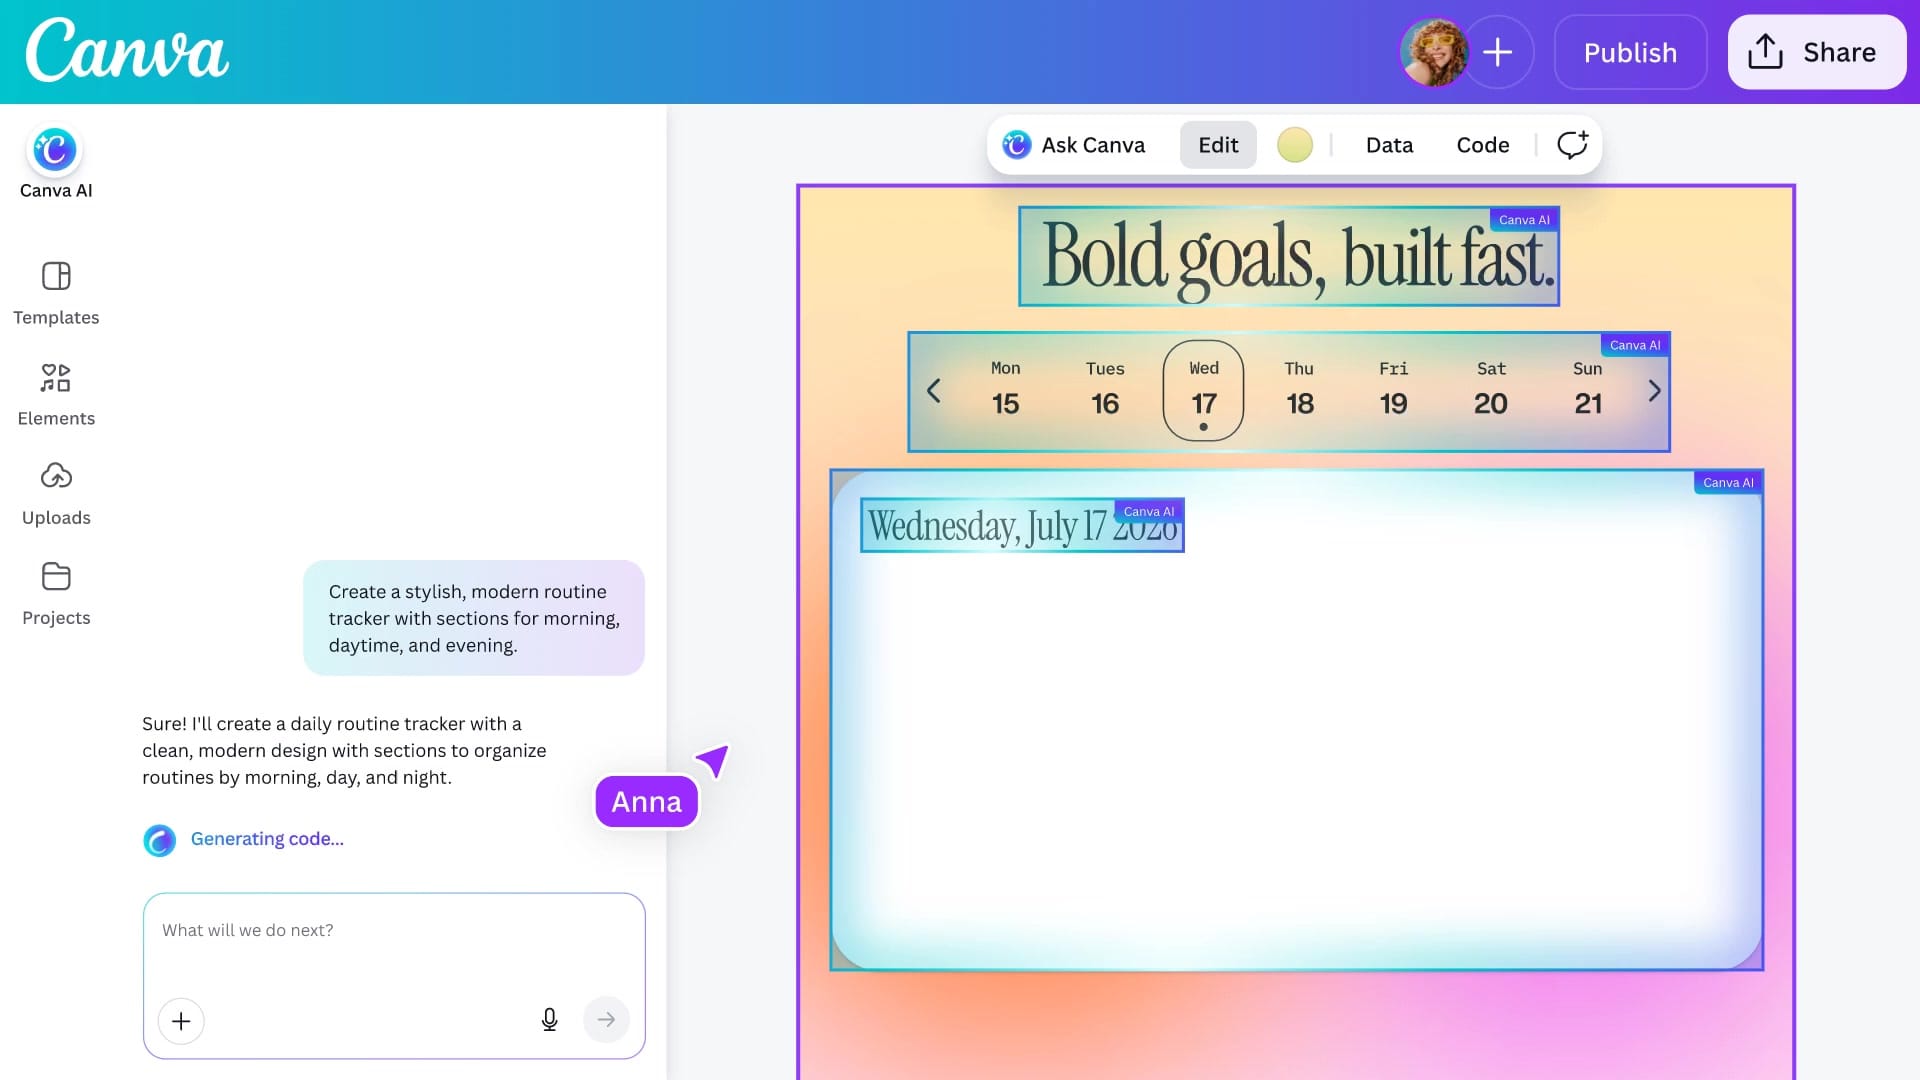Select Fri 19 in the week calendar
The height and width of the screenshot is (1080, 1920).
(1393, 390)
